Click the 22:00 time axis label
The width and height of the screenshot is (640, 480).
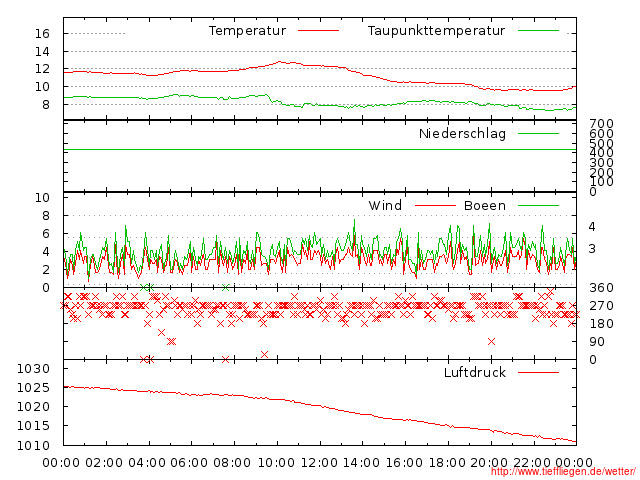click(531, 463)
